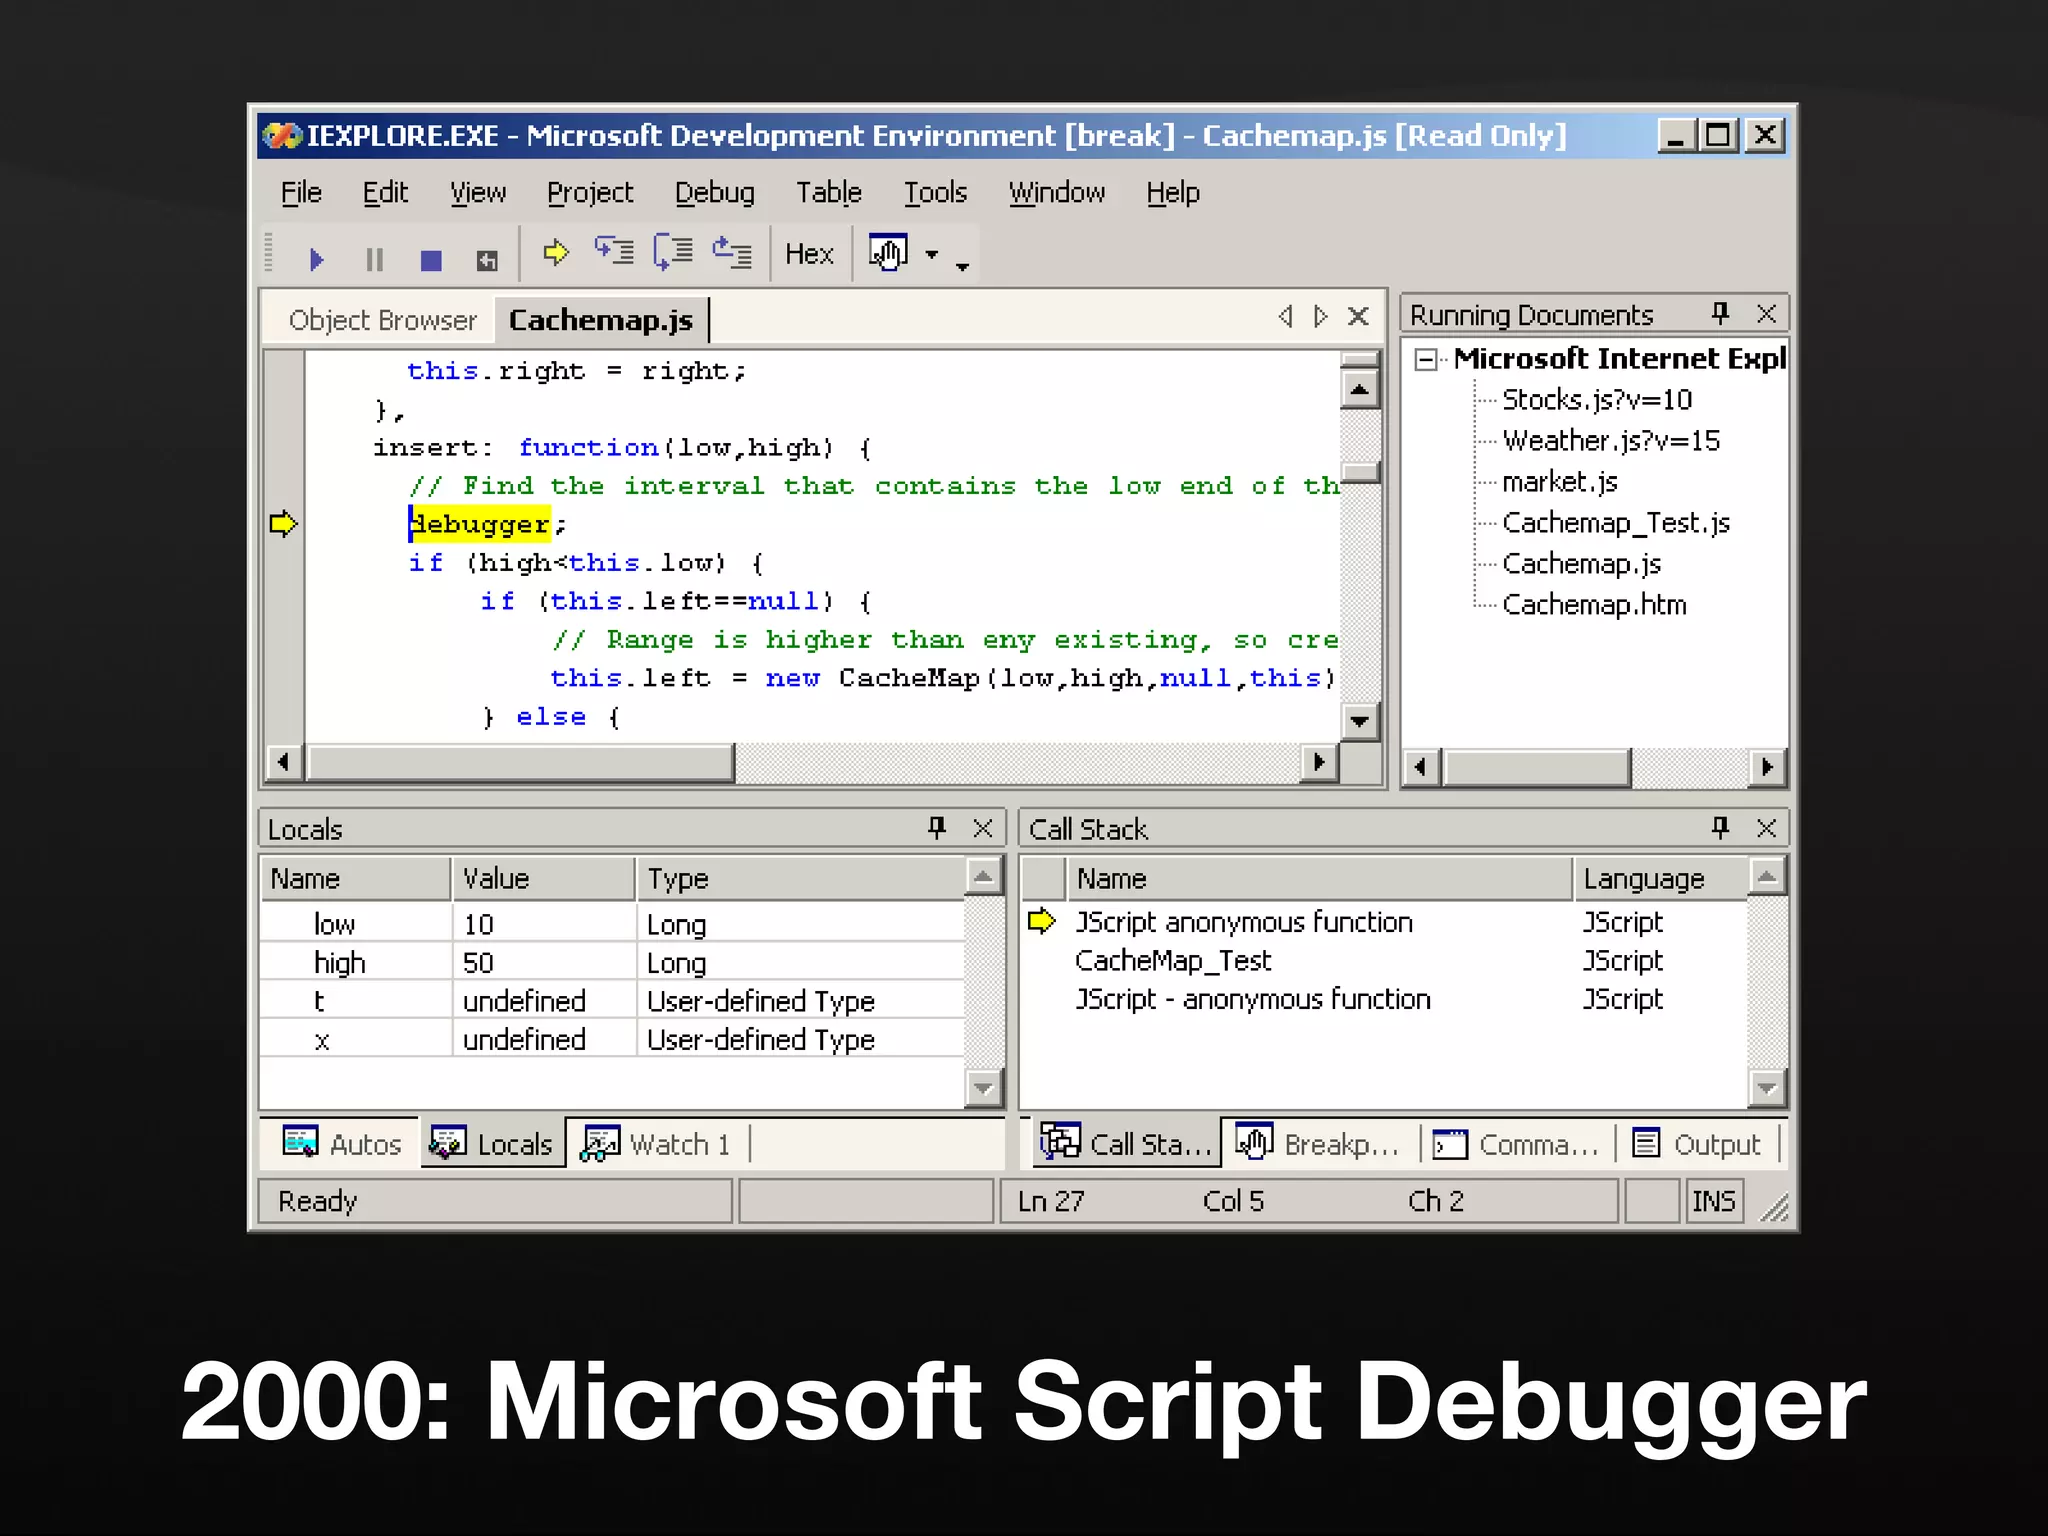The image size is (2048, 1536).
Task: Toggle Hex display button
Action: [809, 254]
